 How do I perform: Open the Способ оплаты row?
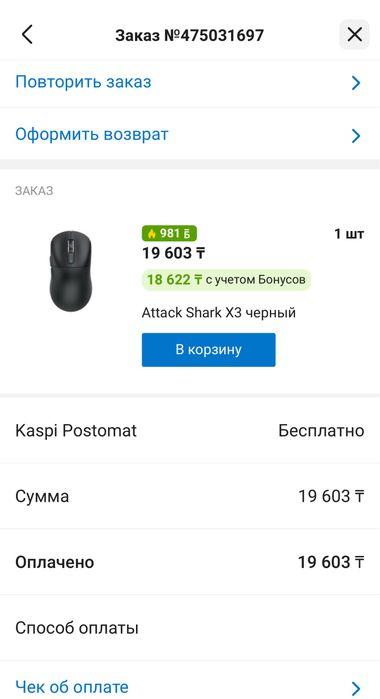coord(190,628)
